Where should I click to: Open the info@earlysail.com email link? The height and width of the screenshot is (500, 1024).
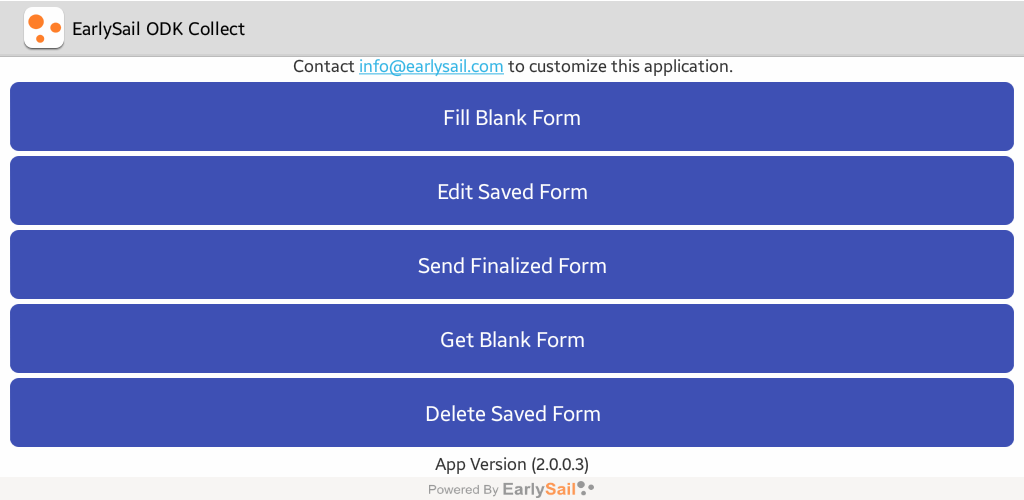431,67
